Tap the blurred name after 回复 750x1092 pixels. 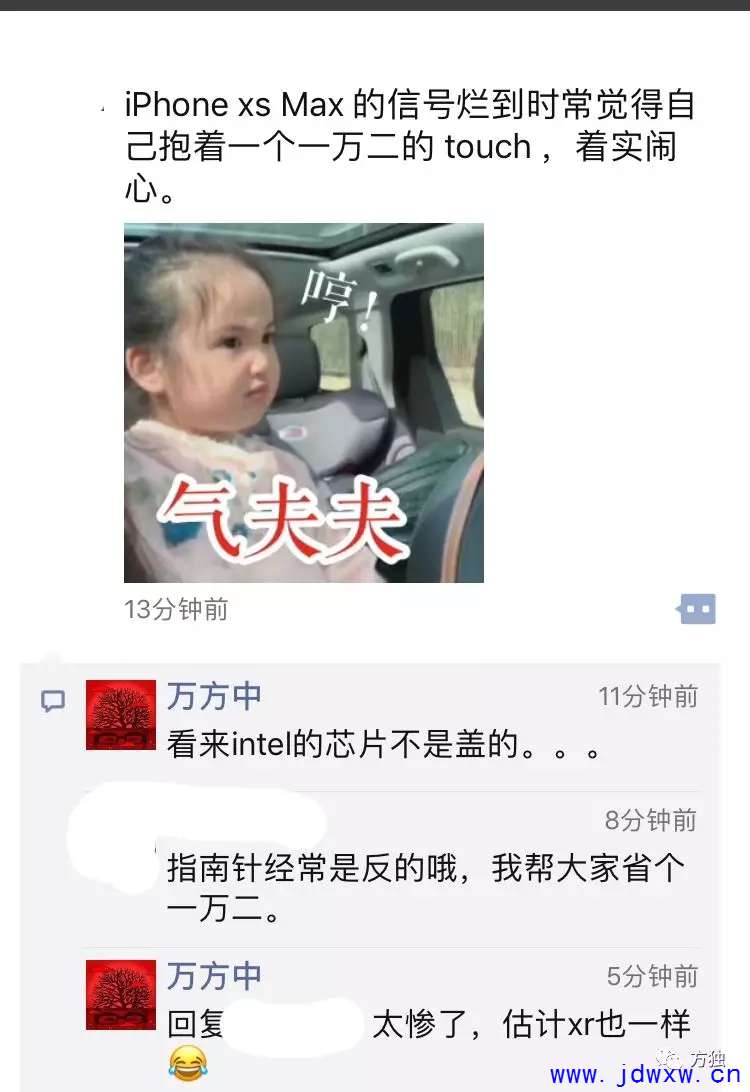tap(294, 1024)
